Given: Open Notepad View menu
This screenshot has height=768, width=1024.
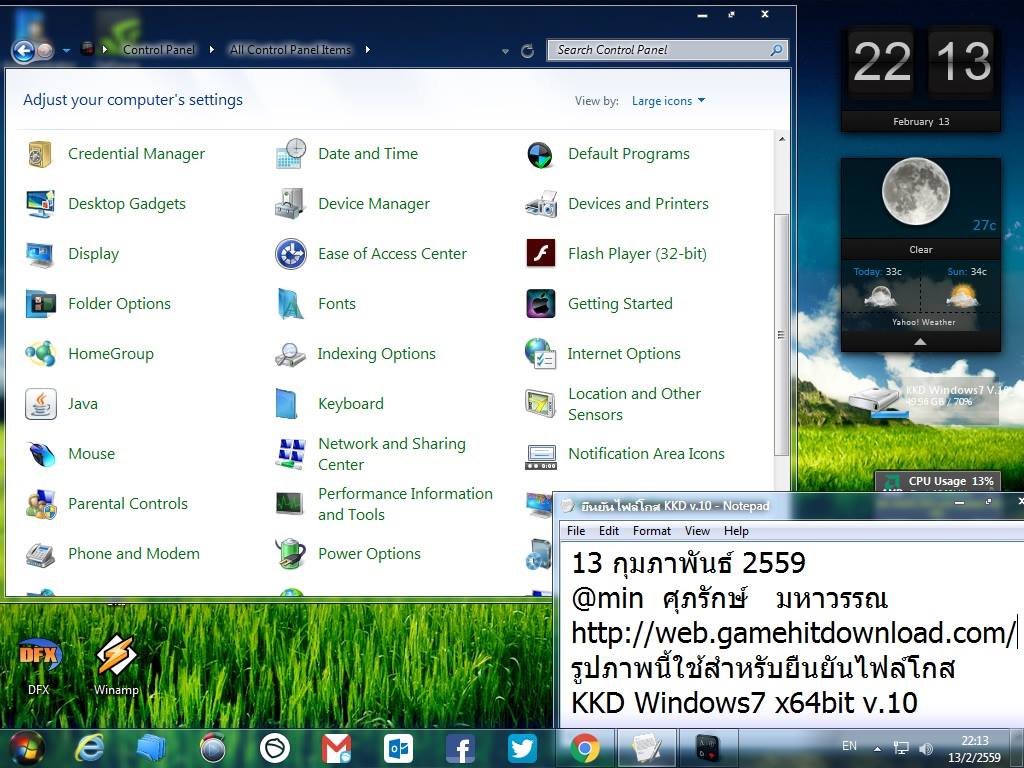Looking at the screenshot, I should 697,531.
